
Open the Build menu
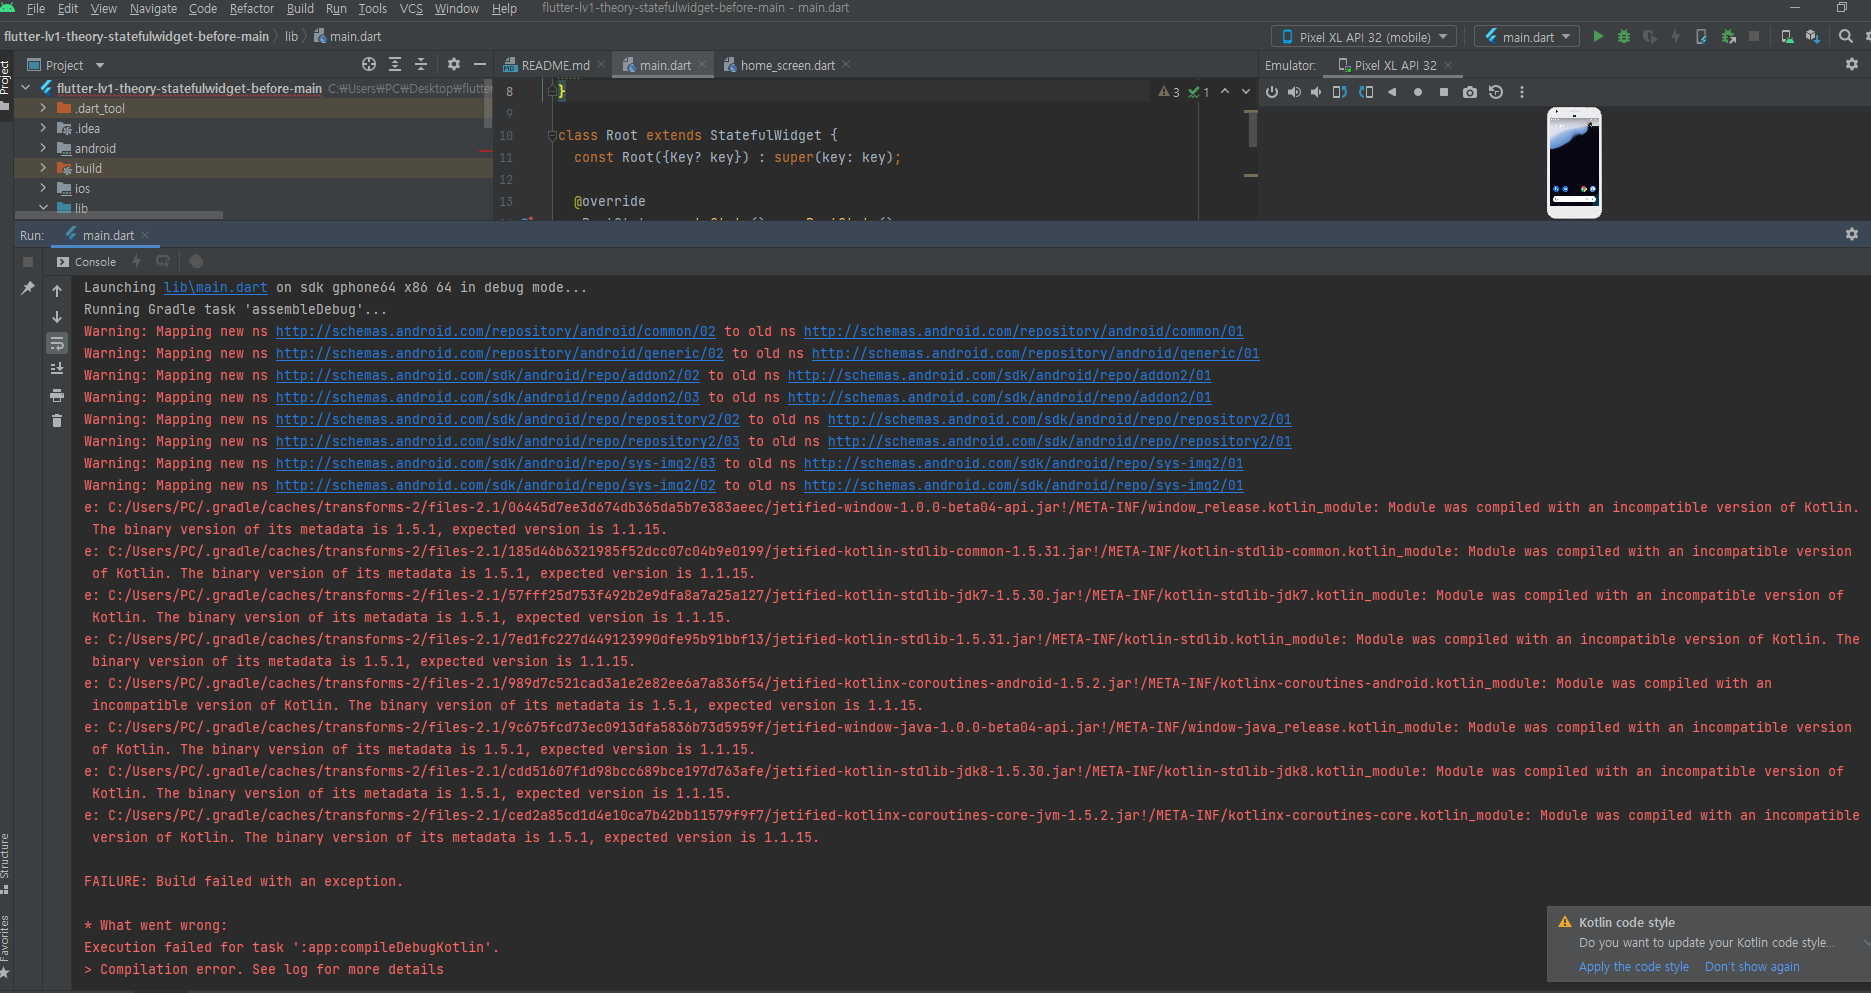(300, 8)
